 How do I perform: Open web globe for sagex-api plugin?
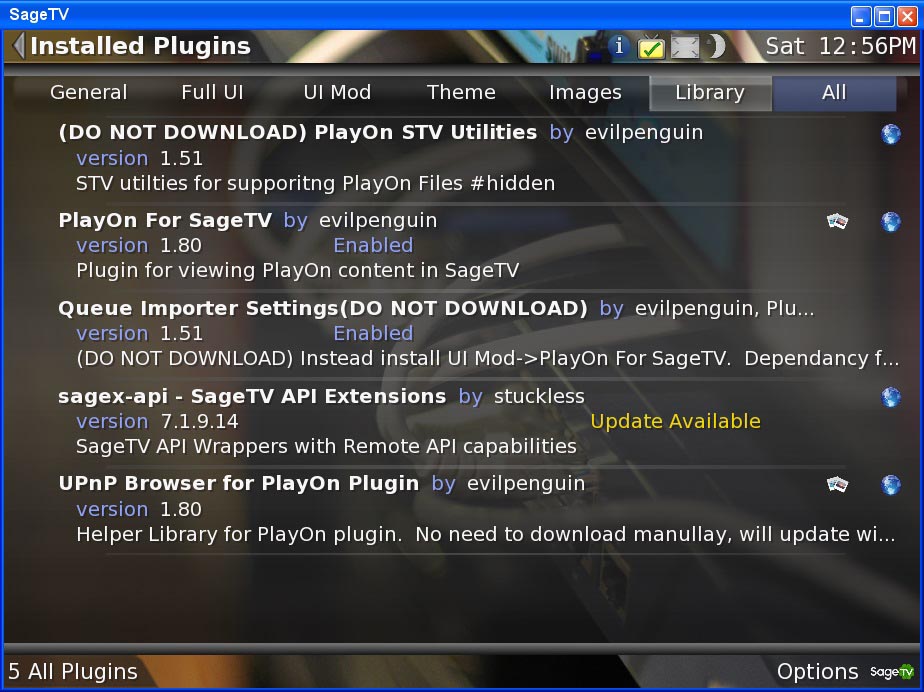[x=890, y=397]
